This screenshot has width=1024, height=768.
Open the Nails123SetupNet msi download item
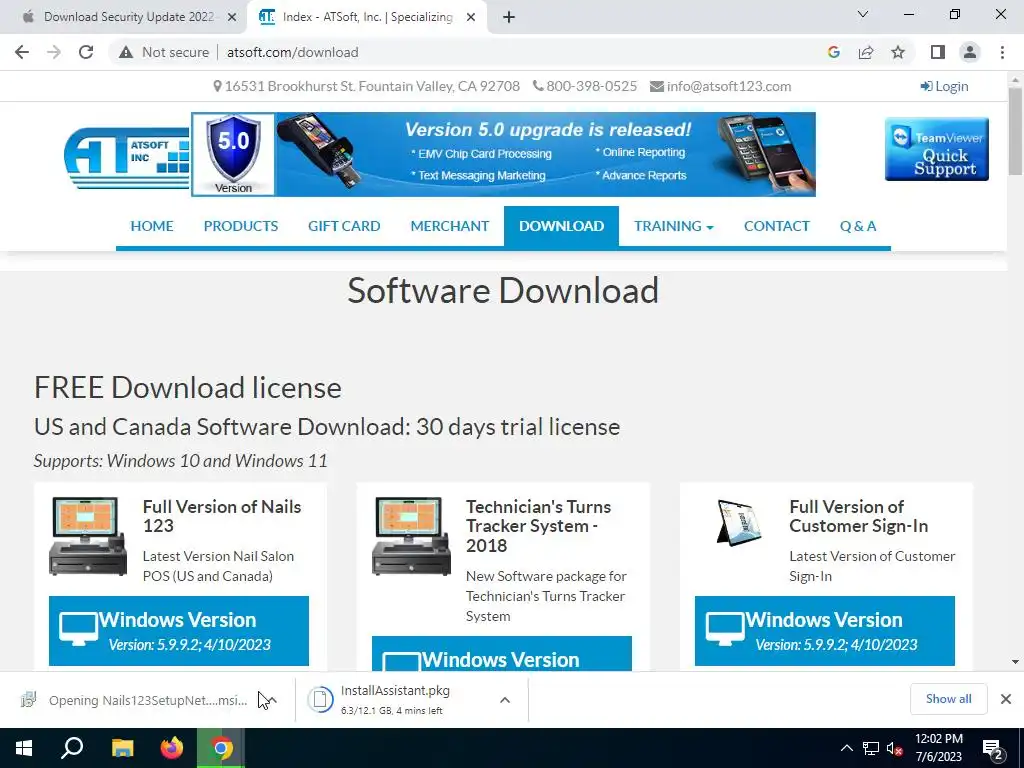(x=134, y=700)
